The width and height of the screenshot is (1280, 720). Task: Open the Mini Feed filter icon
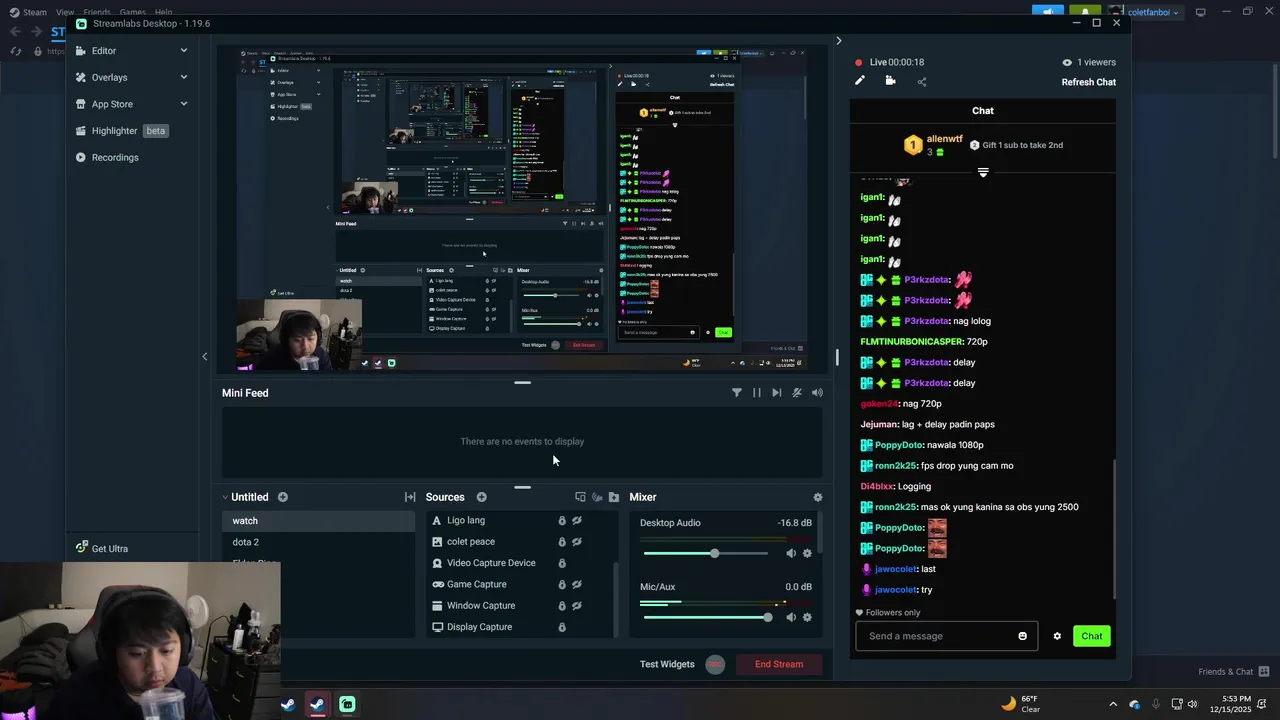[x=737, y=393]
